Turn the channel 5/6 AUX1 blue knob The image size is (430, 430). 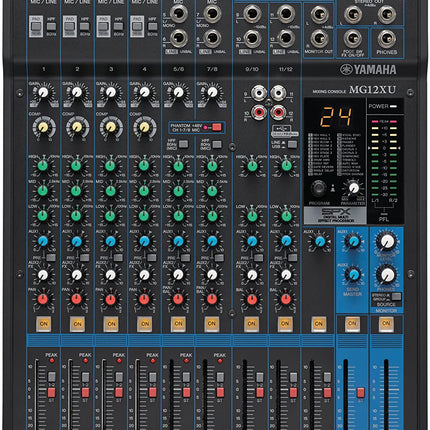(x=178, y=241)
